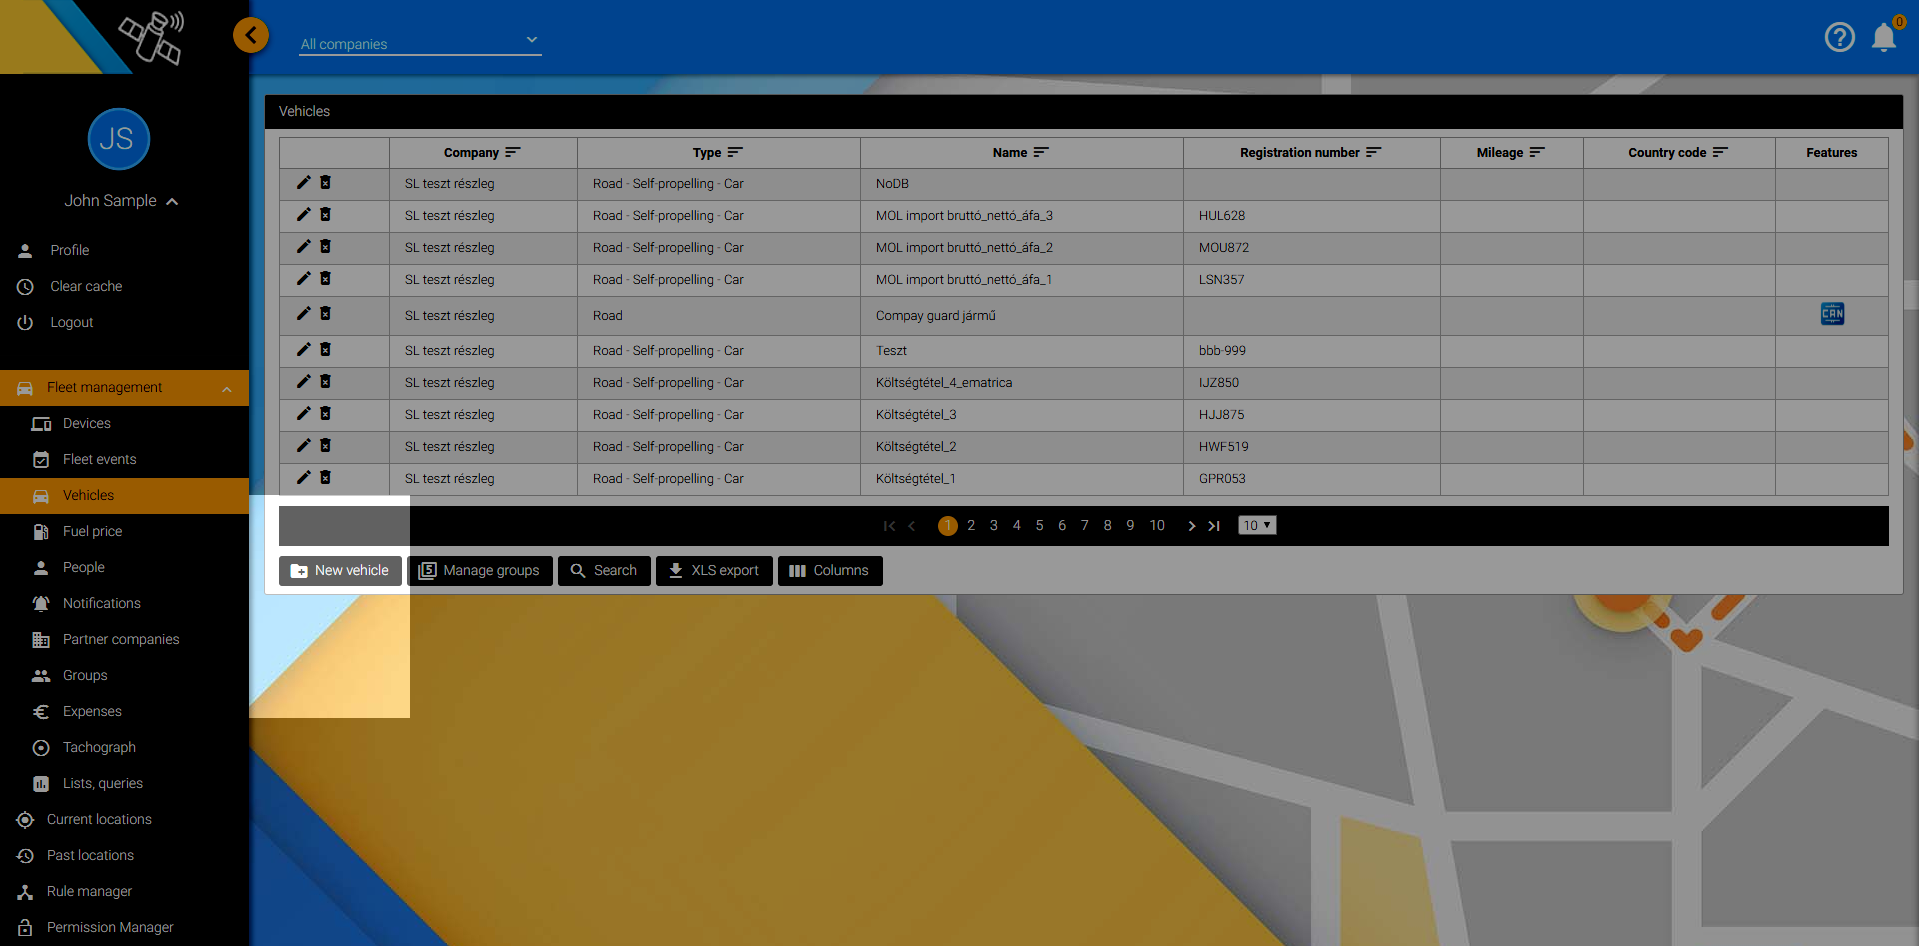1919x946 pixels.
Task: Jump to page 5 of results
Action: click(1039, 526)
